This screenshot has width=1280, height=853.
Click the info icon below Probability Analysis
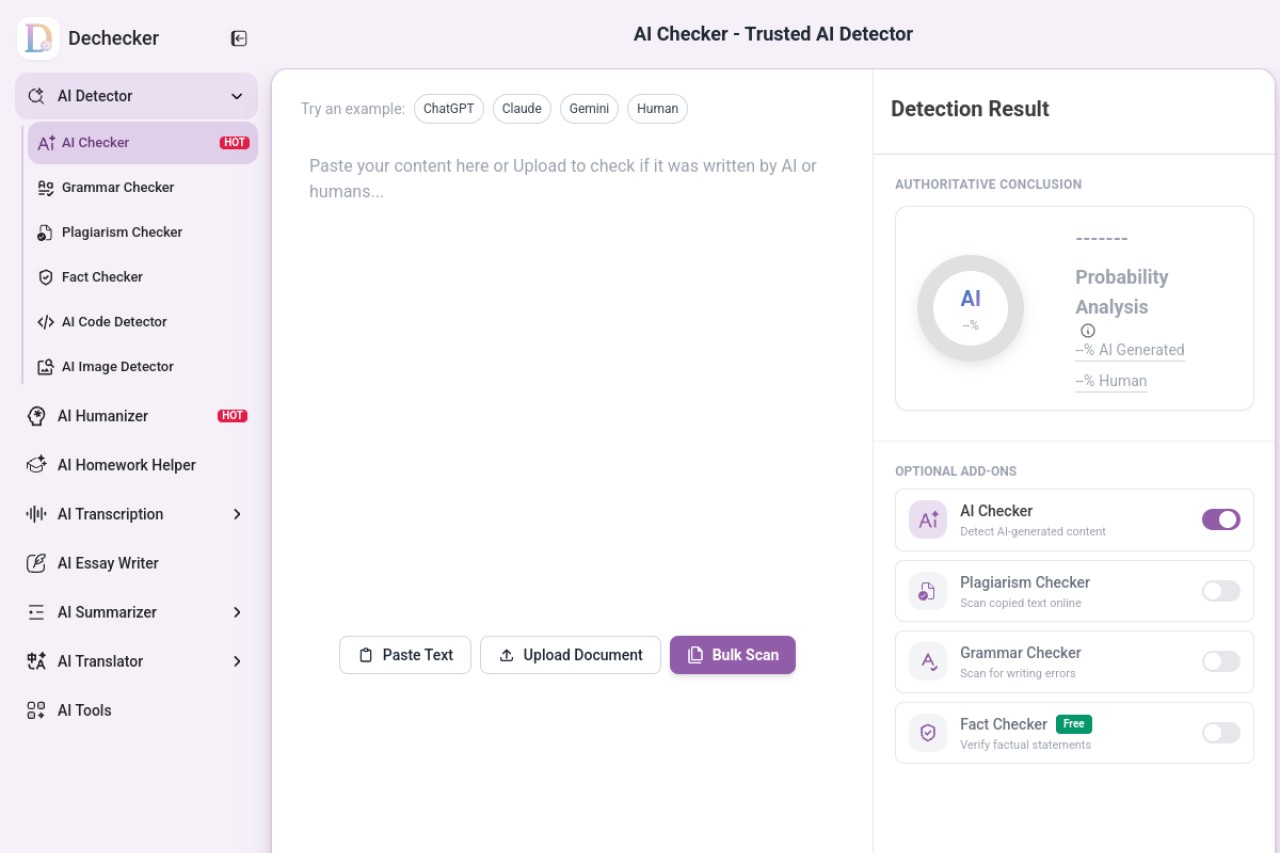click(1088, 331)
